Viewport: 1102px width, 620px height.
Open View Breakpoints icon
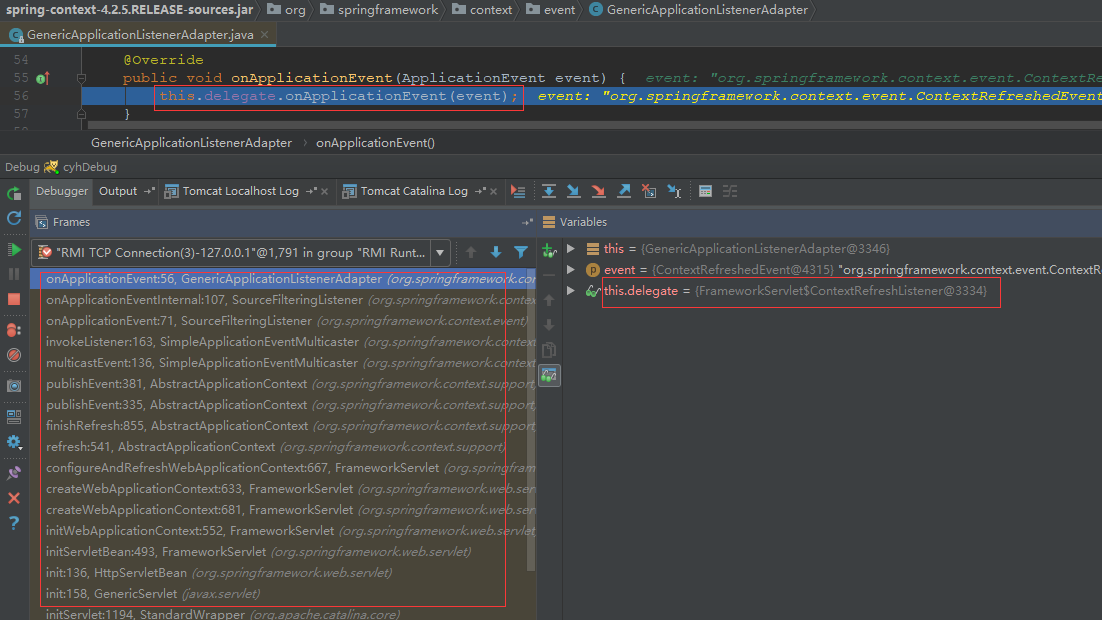point(14,330)
